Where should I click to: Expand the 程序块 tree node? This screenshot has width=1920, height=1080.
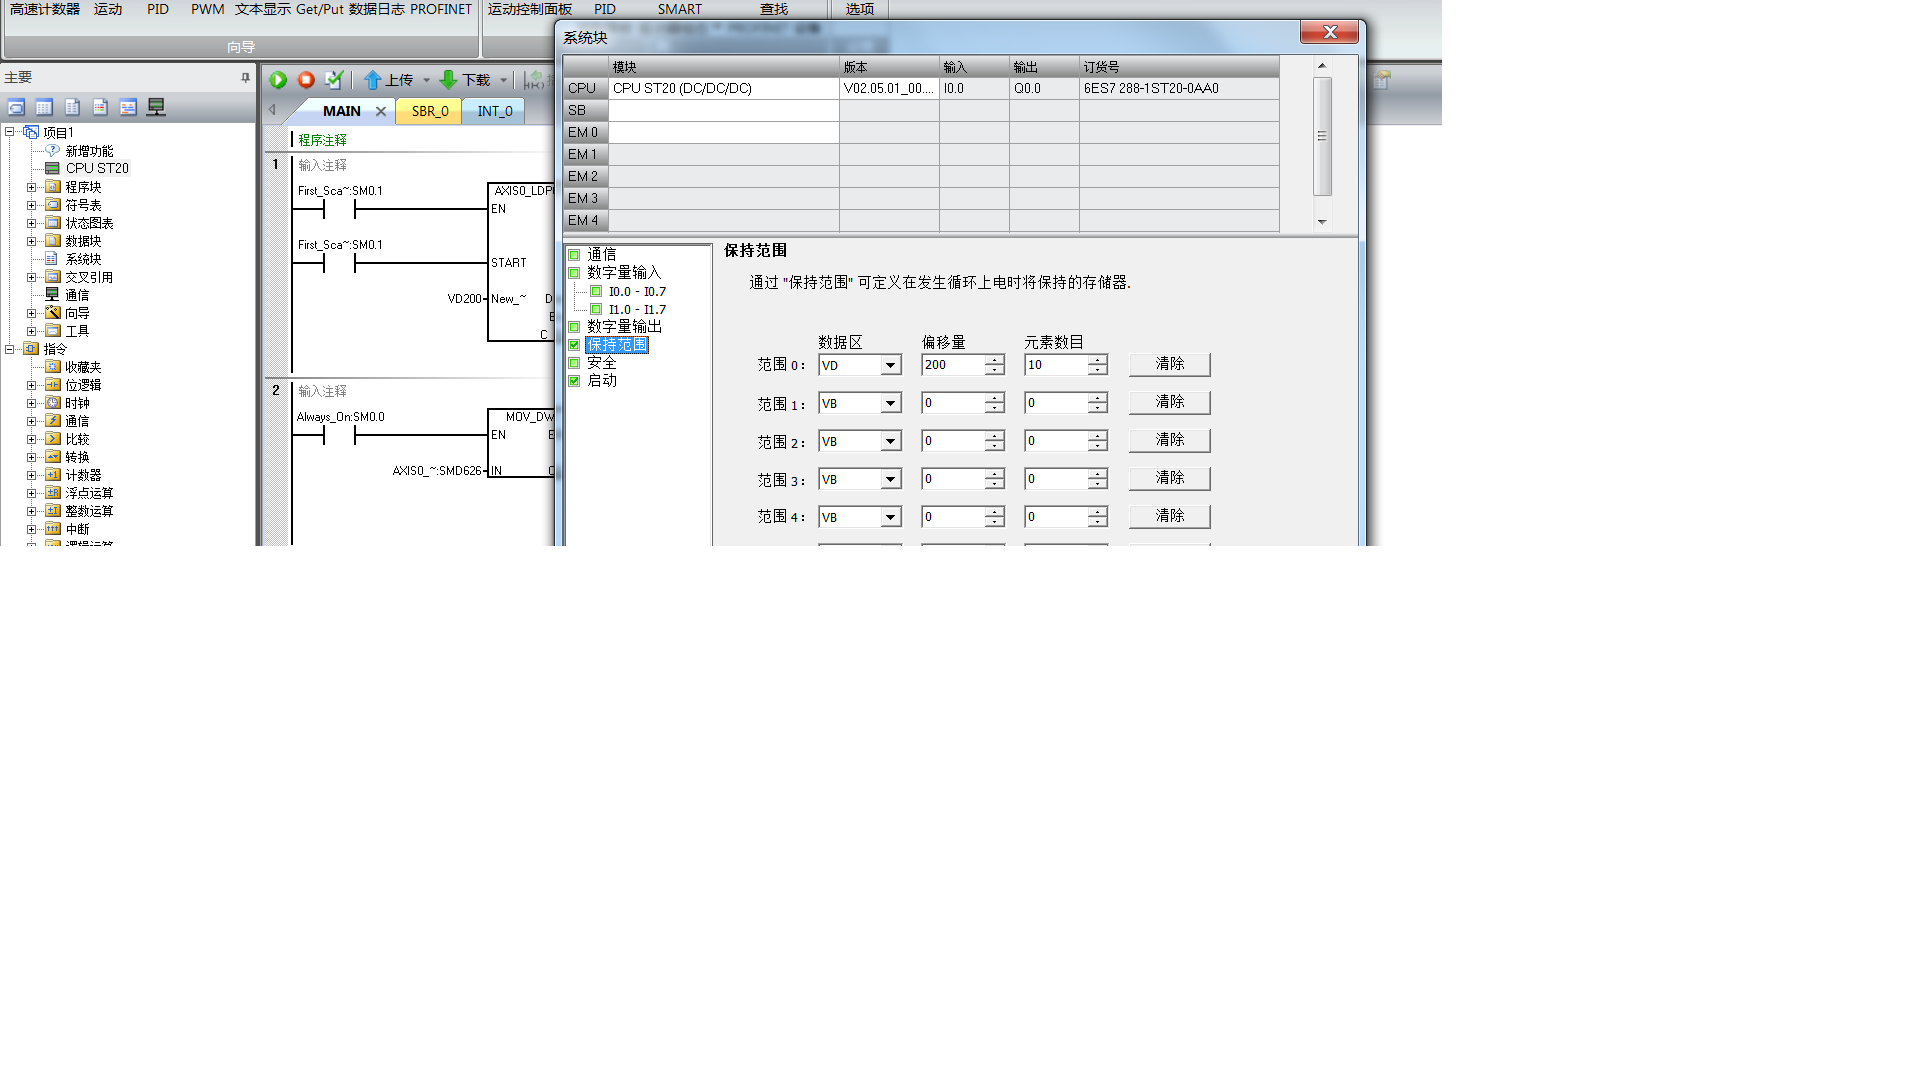[31, 187]
